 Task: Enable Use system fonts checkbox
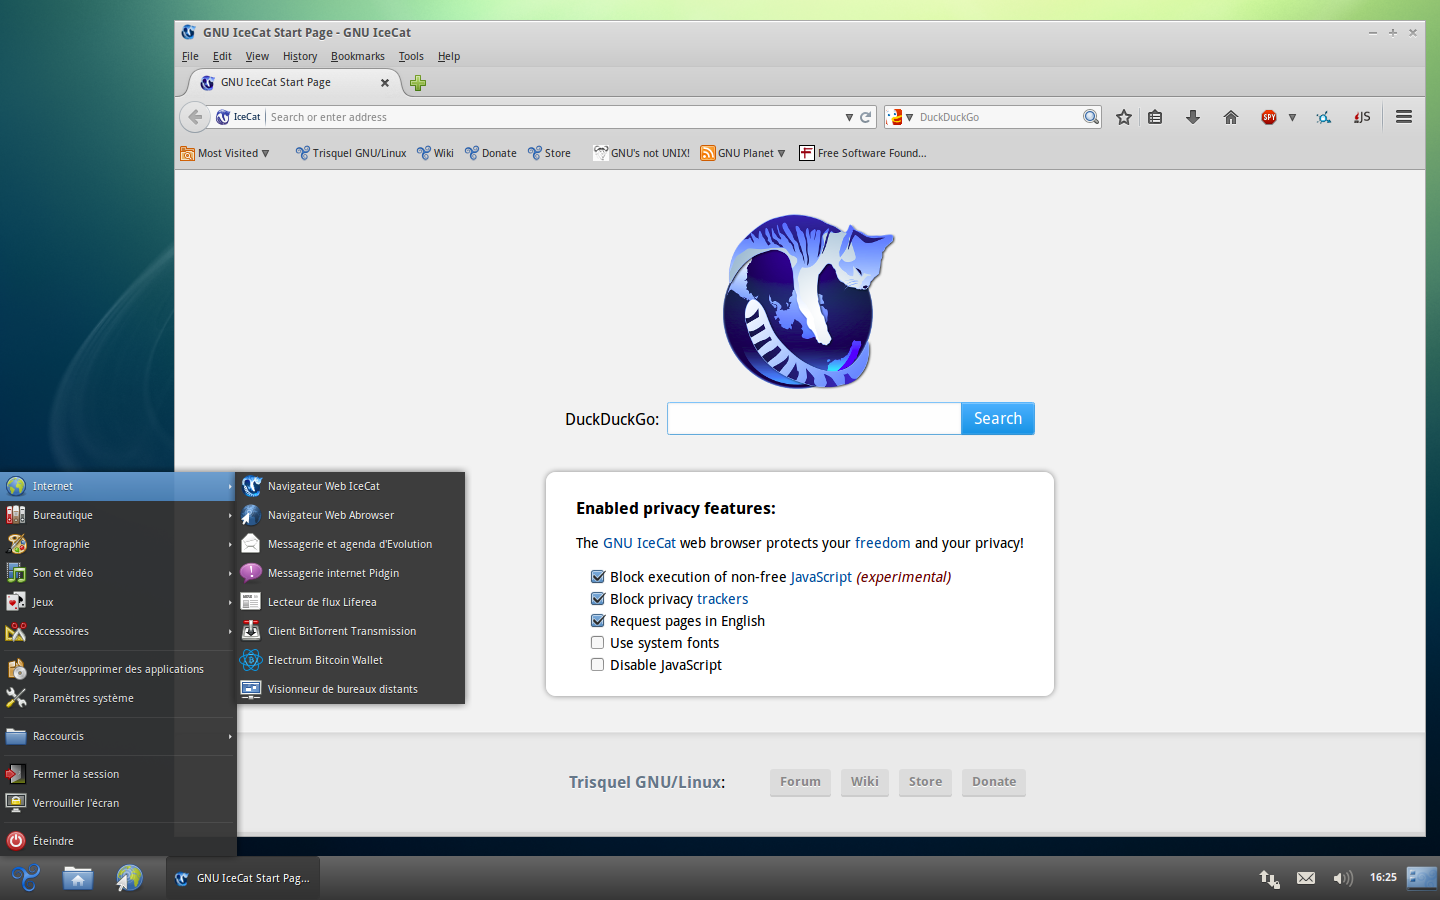coord(598,643)
